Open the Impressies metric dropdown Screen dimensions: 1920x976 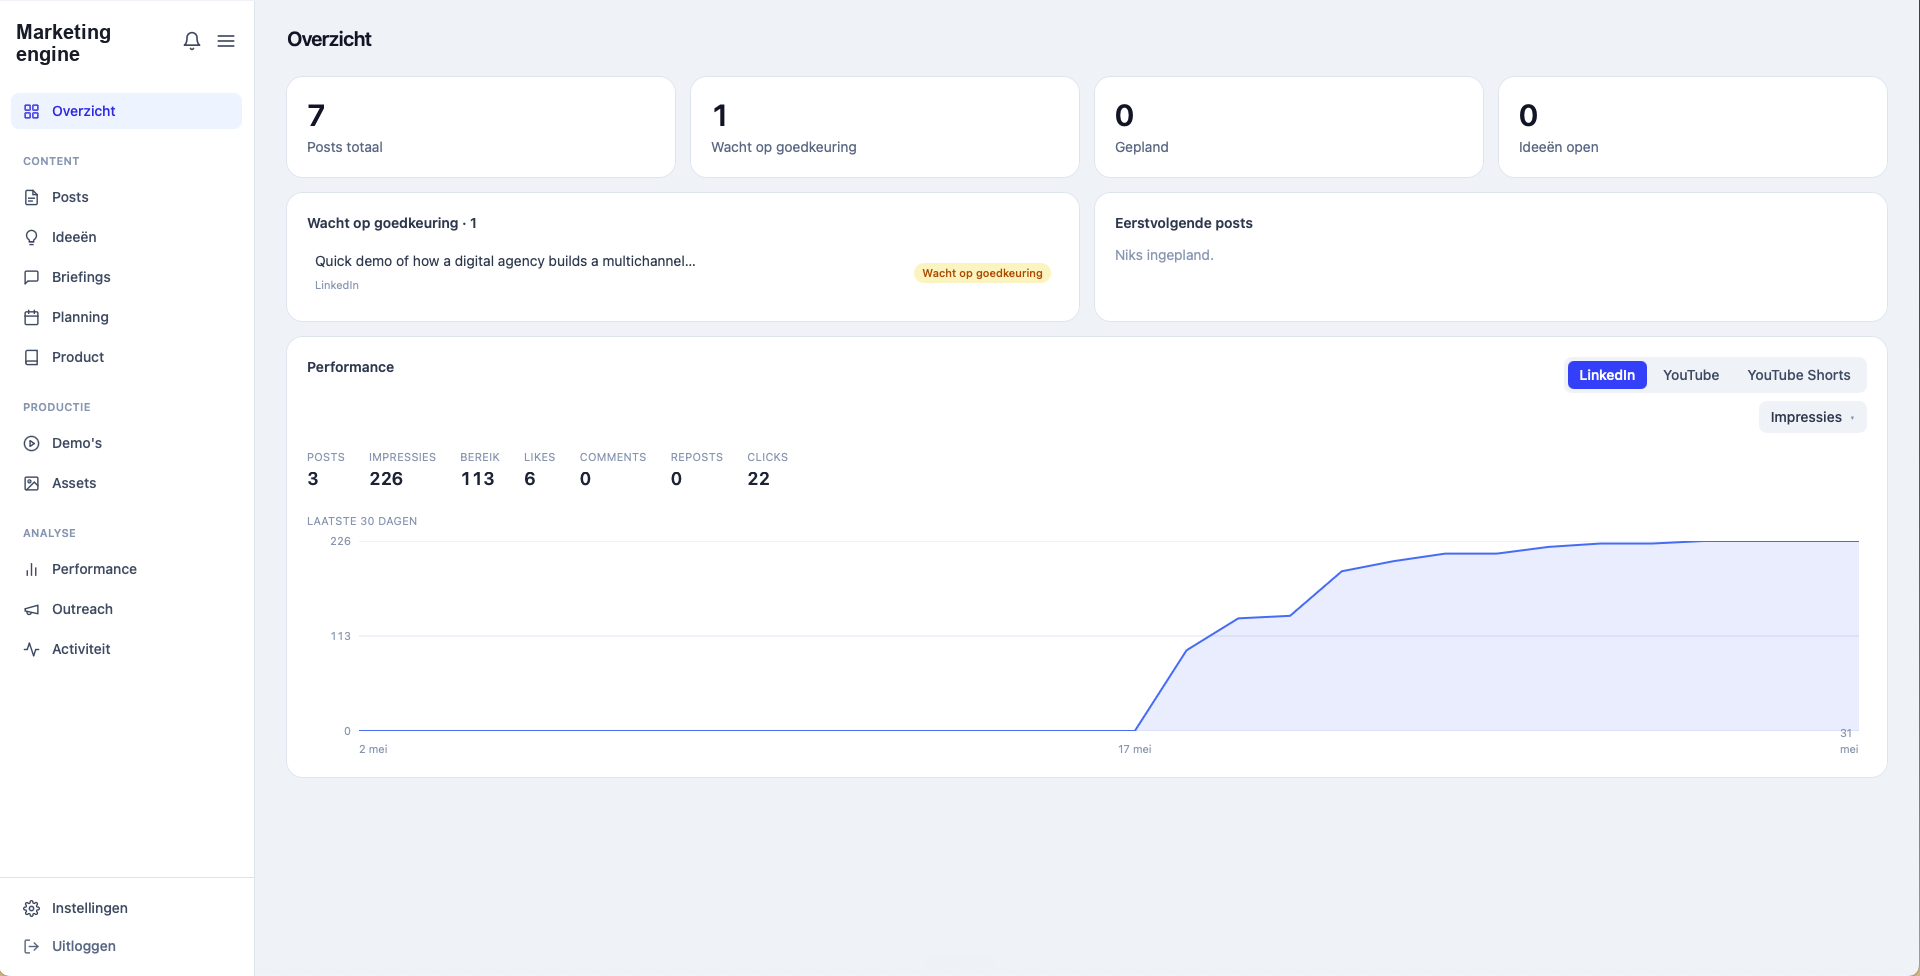pos(1812,417)
